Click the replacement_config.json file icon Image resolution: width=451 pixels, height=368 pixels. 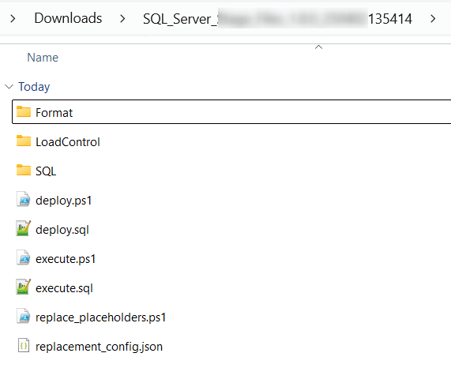coord(23,346)
